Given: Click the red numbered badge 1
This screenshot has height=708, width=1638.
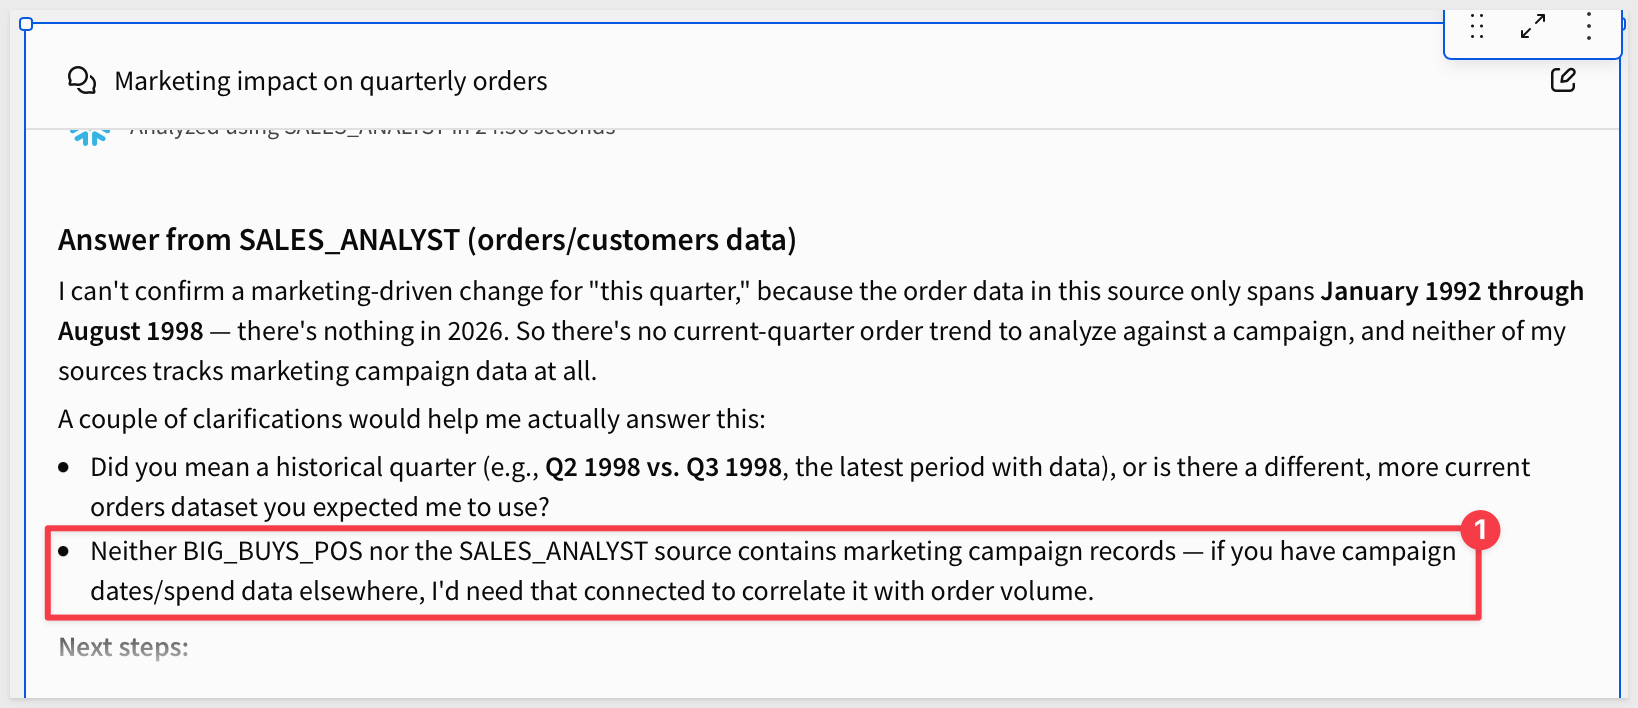Looking at the screenshot, I should tap(1480, 530).
